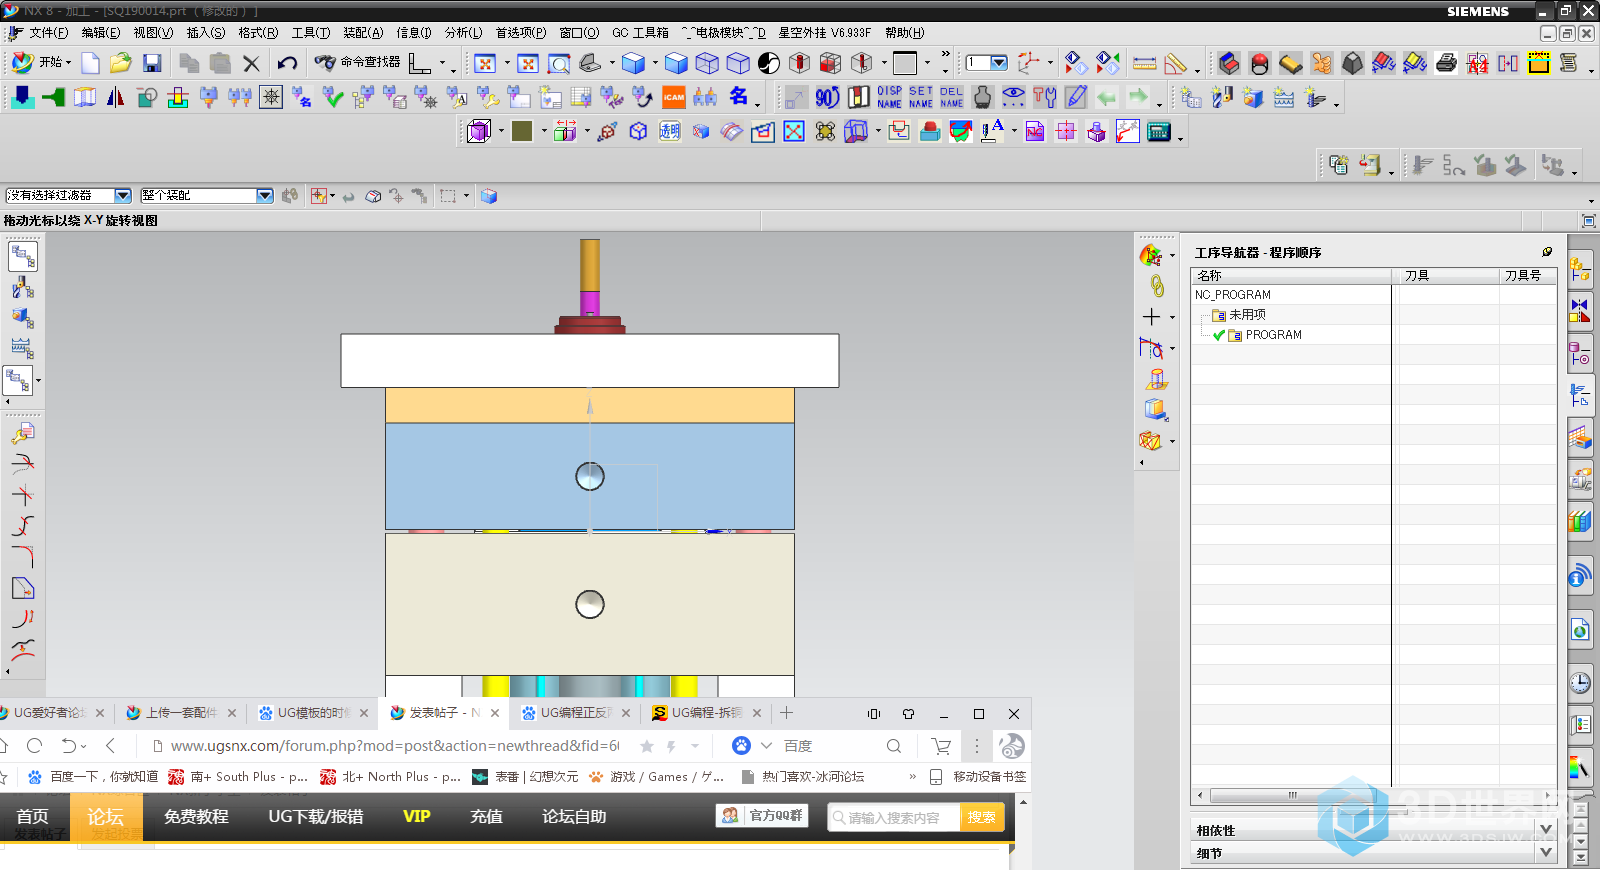Click the pencil edit icon

point(1076,97)
